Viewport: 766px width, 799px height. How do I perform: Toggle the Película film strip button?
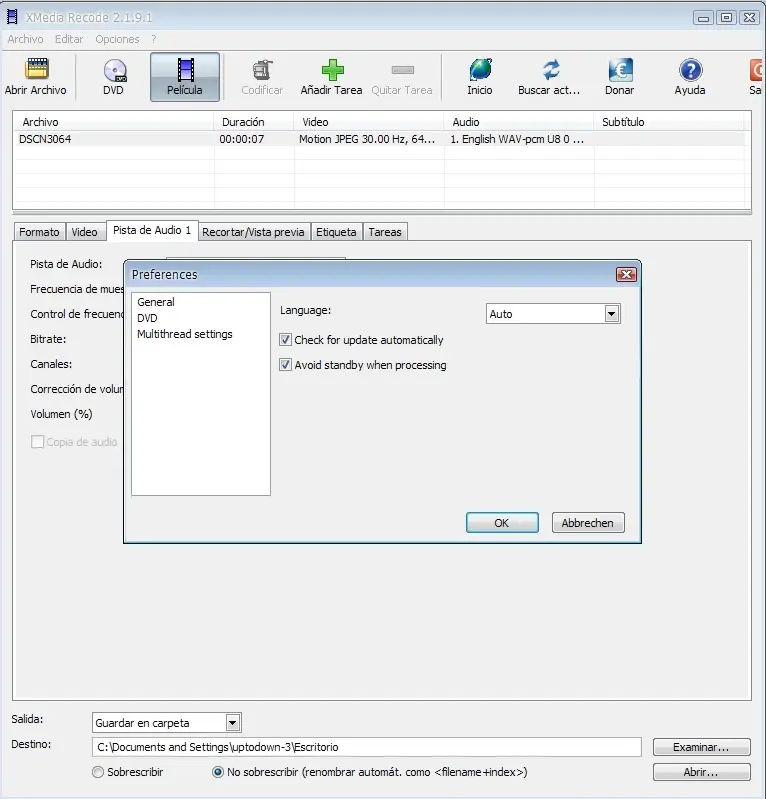point(185,77)
